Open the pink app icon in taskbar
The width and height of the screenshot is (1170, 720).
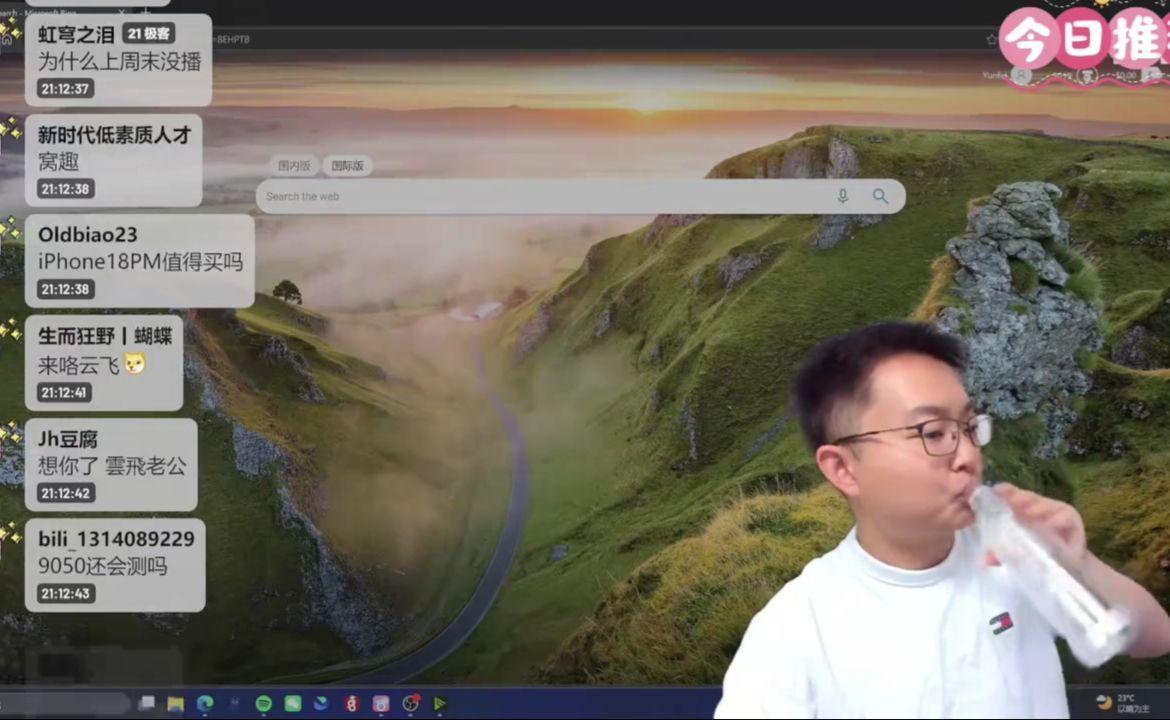(381, 704)
